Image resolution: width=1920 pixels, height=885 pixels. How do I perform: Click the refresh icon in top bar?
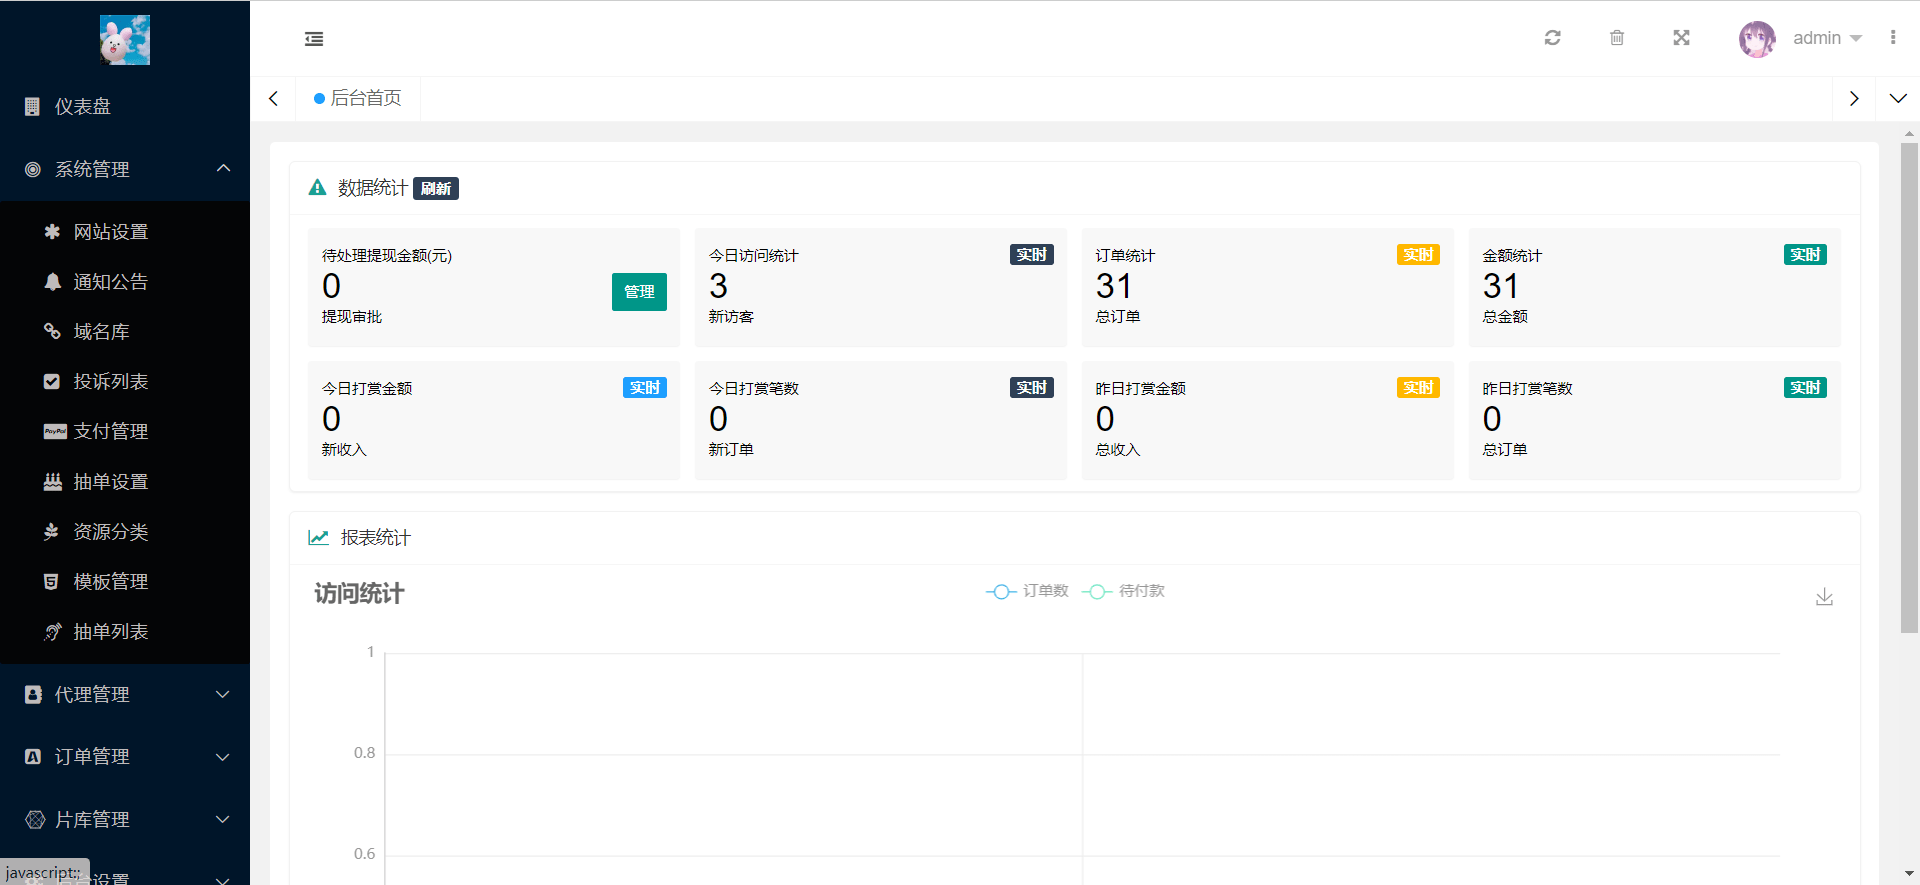1552,38
